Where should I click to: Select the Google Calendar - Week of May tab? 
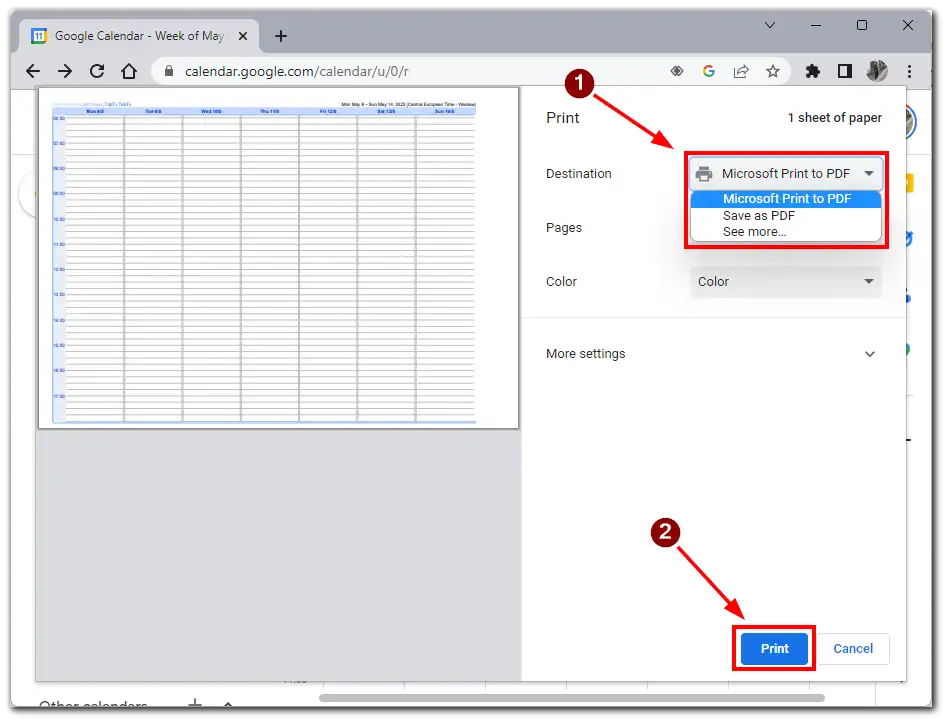tap(139, 36)
